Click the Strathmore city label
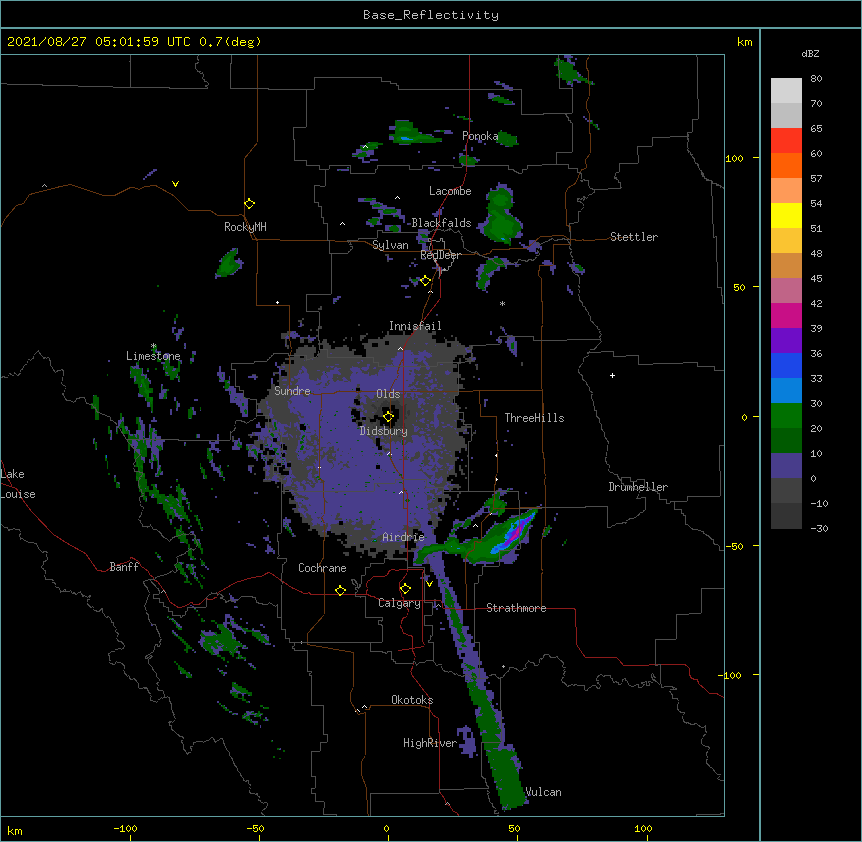This screenshot has height=842, width=862. [x=516, y=608]
